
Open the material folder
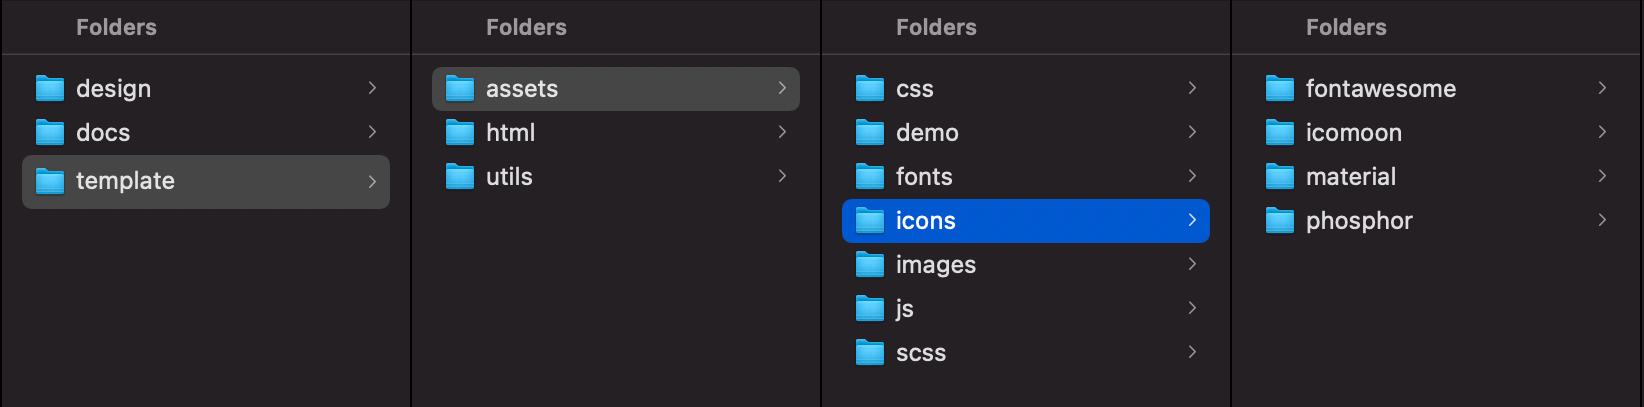(1350, 177)
